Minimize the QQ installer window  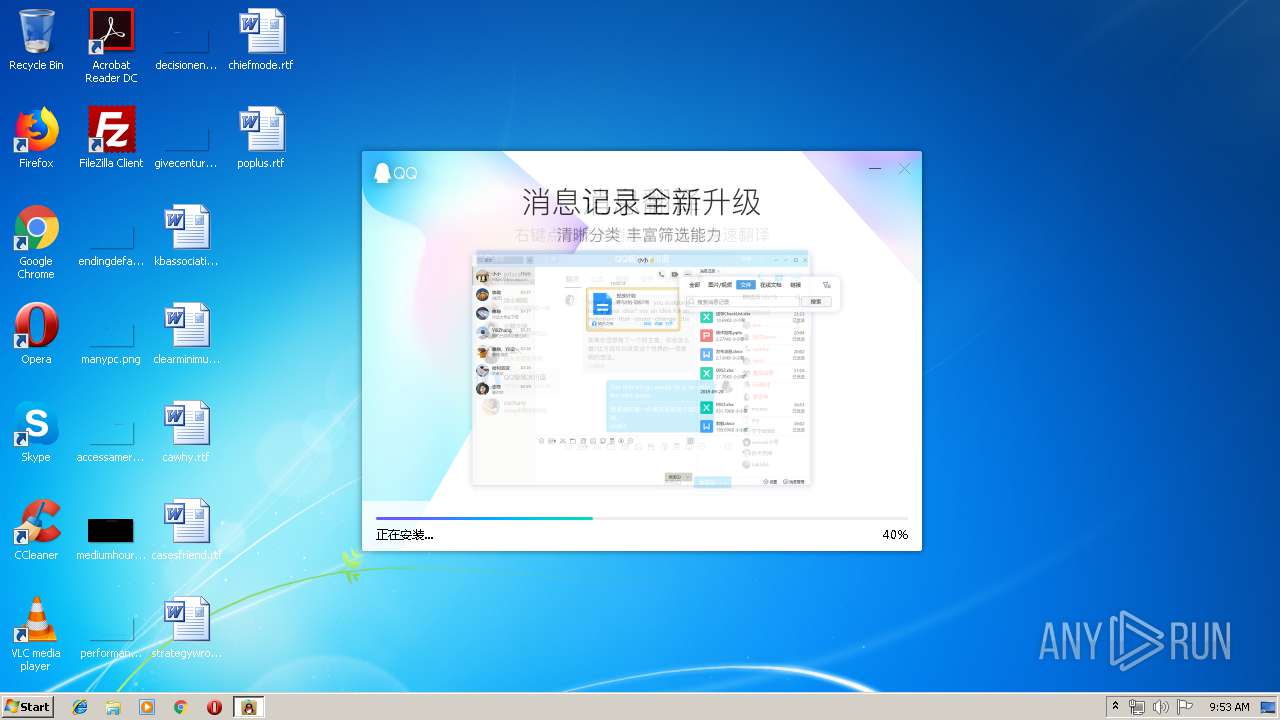875,169
